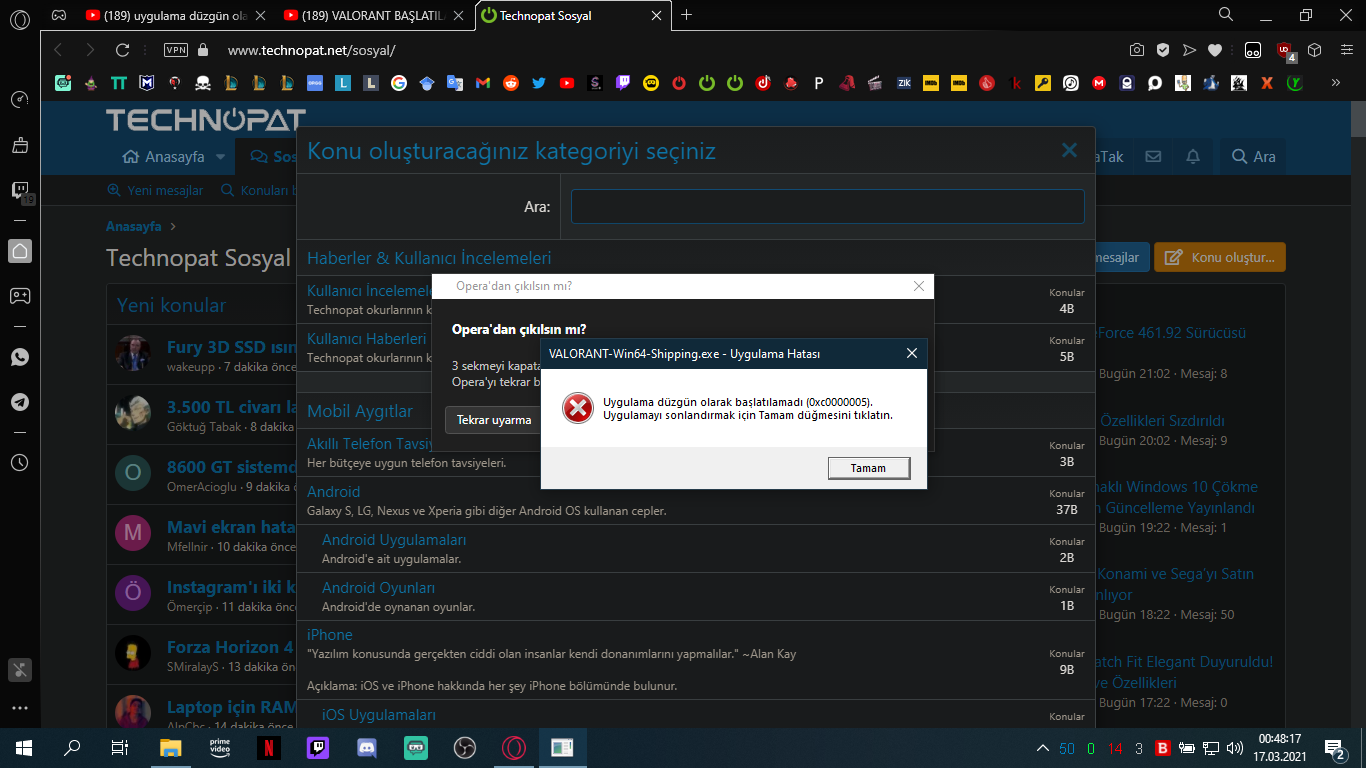Open the site Ara search button

click(x=1253, y=157)
